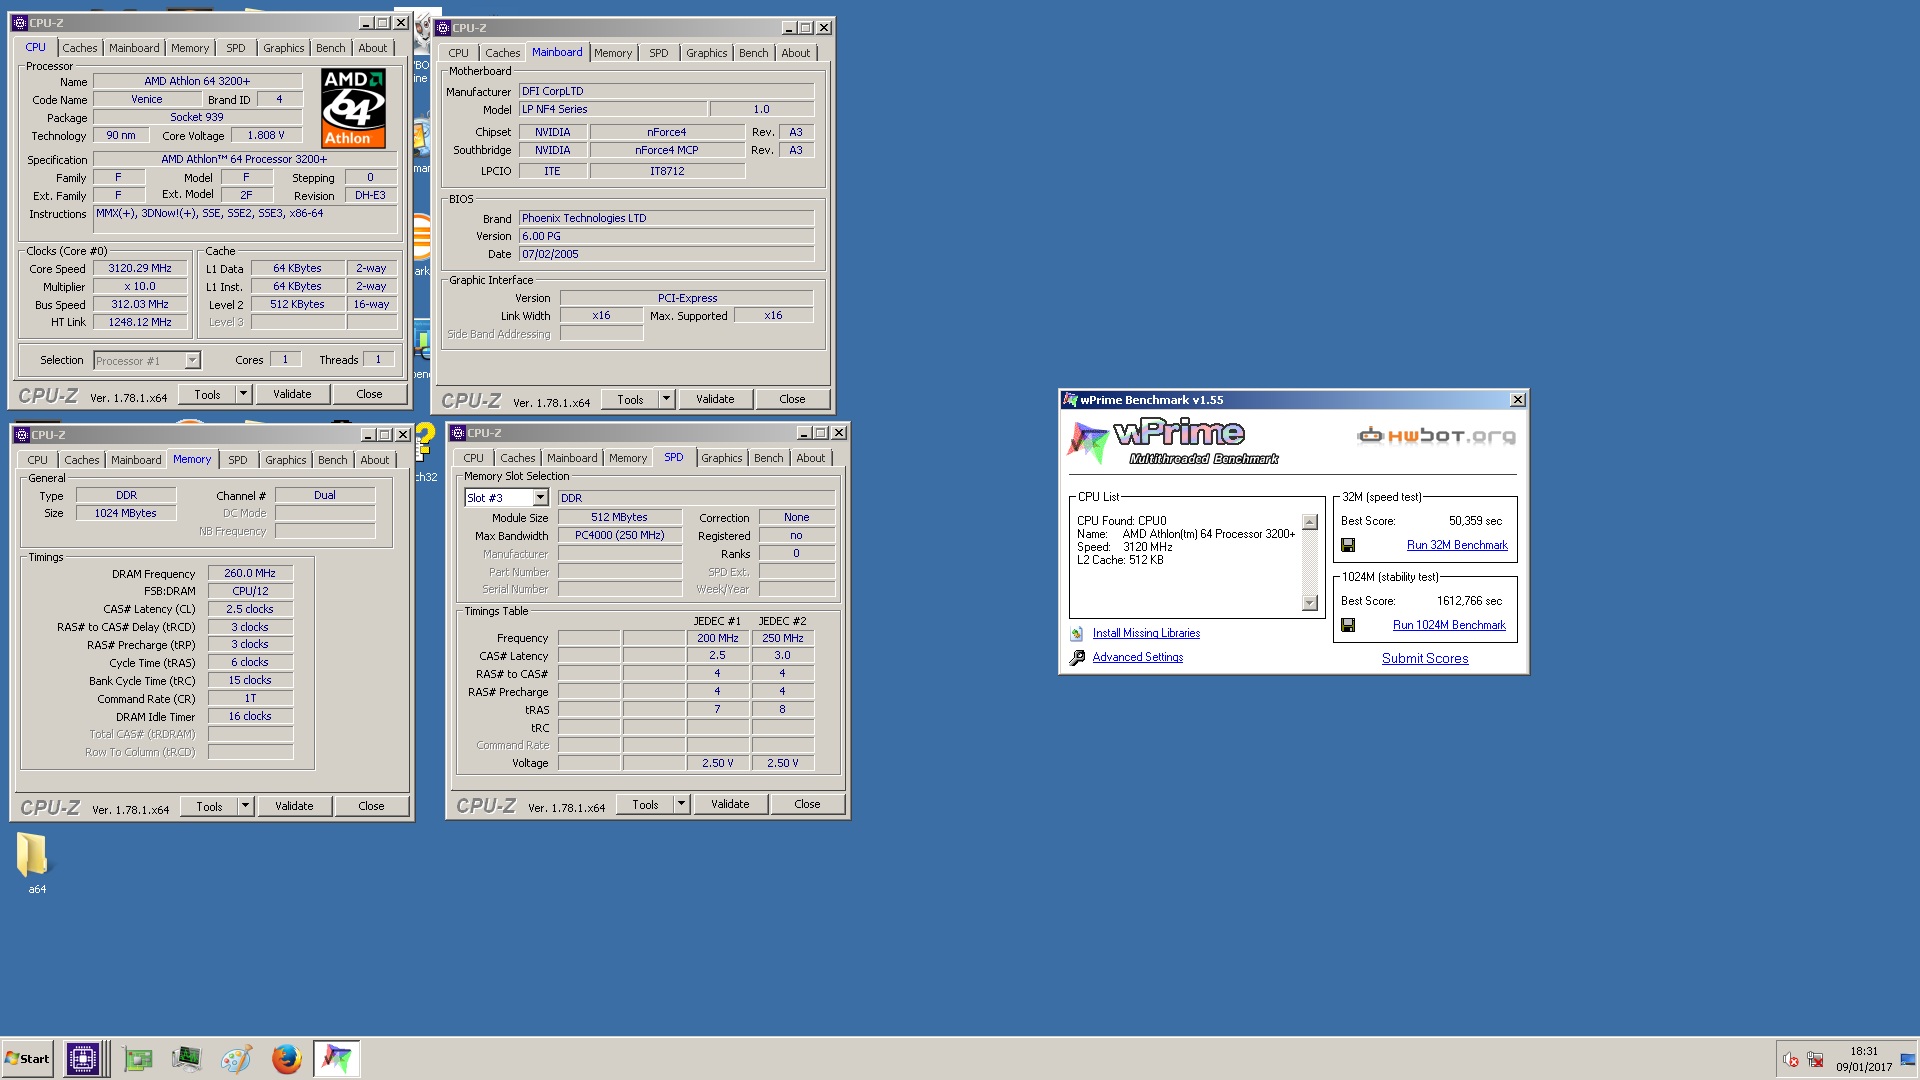The height and width of the screenshot is (1080, 1920).
Task: Click the CPU List scroll down arrow
Action: coord(1310,603)
